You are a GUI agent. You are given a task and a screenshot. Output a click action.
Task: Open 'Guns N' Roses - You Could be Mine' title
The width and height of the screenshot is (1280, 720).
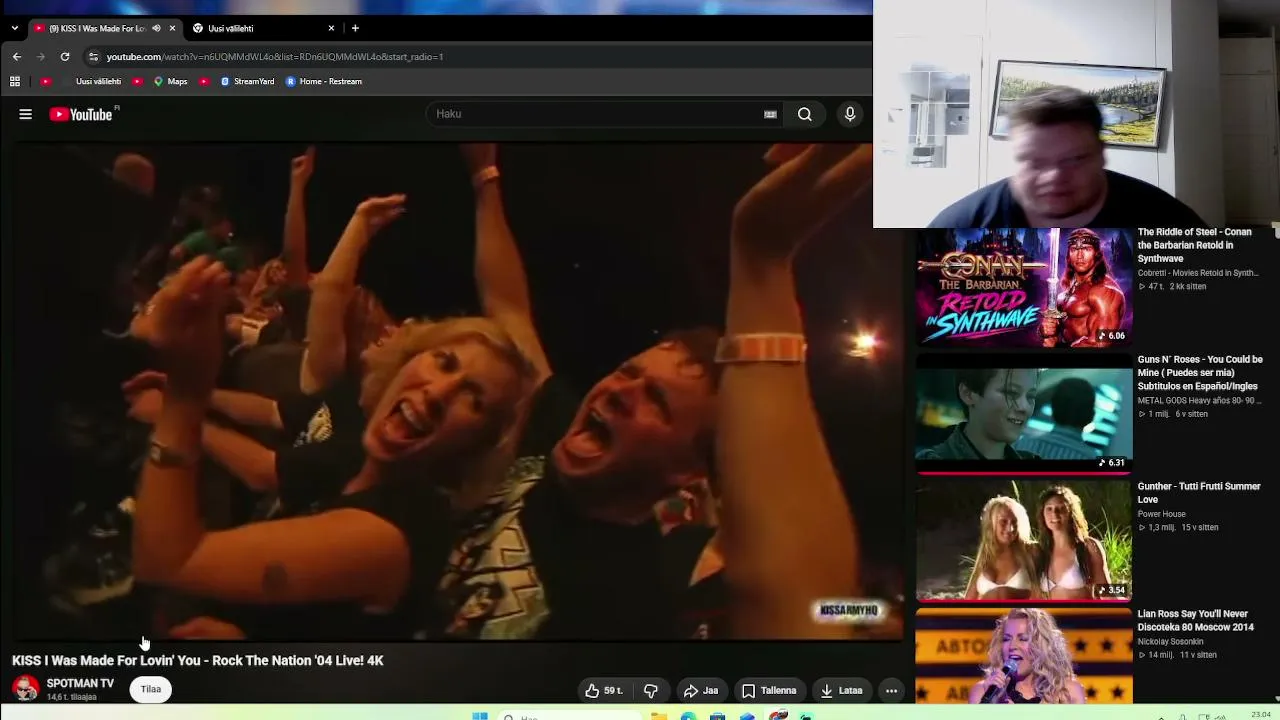(x=1200, y=372)
